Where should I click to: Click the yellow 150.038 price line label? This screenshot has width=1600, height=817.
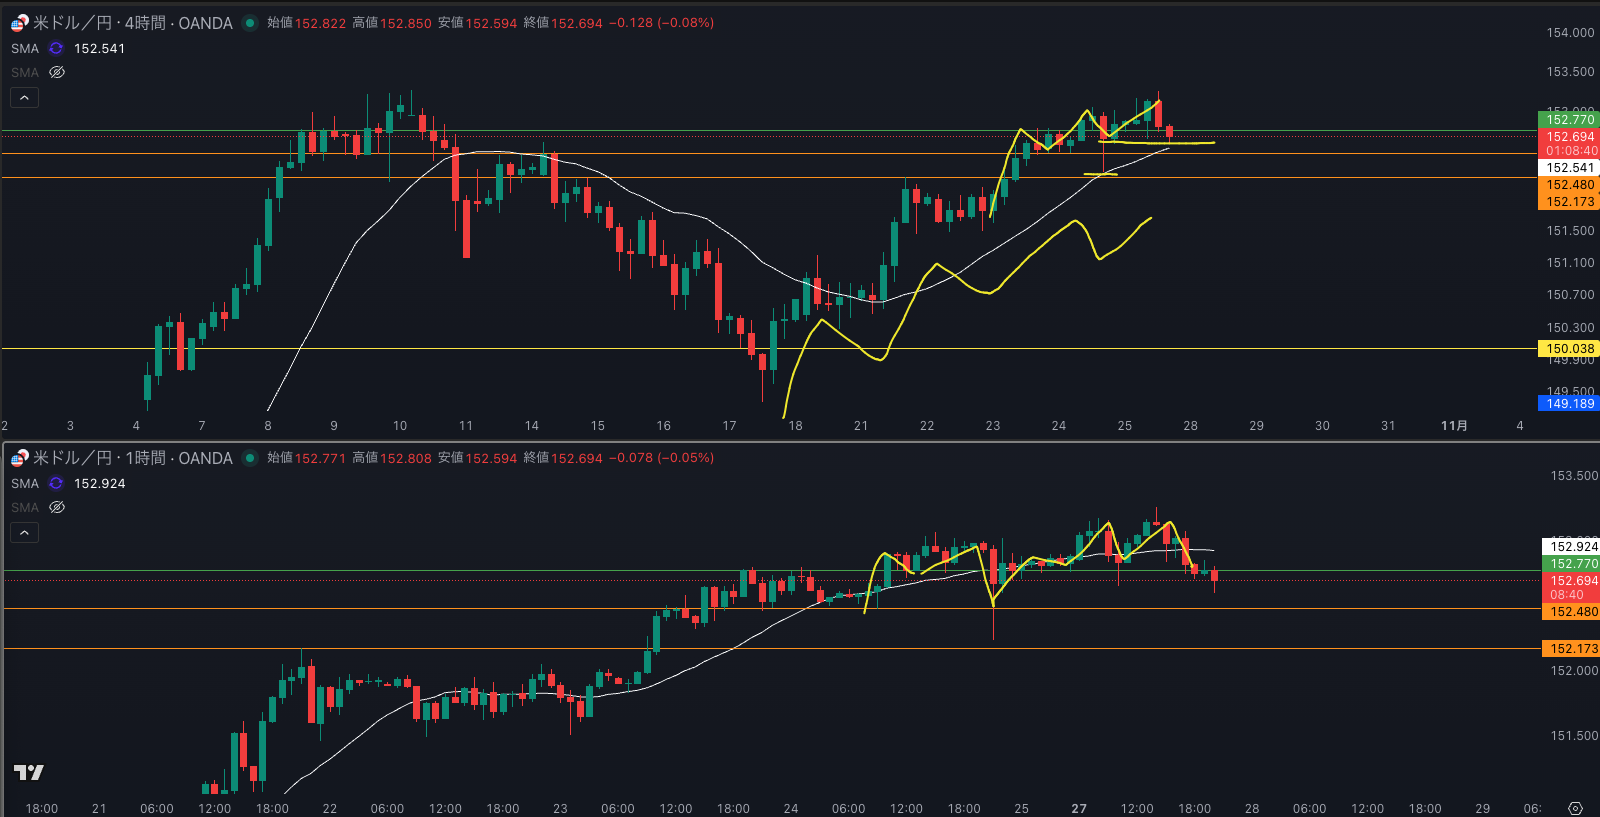1569,349
